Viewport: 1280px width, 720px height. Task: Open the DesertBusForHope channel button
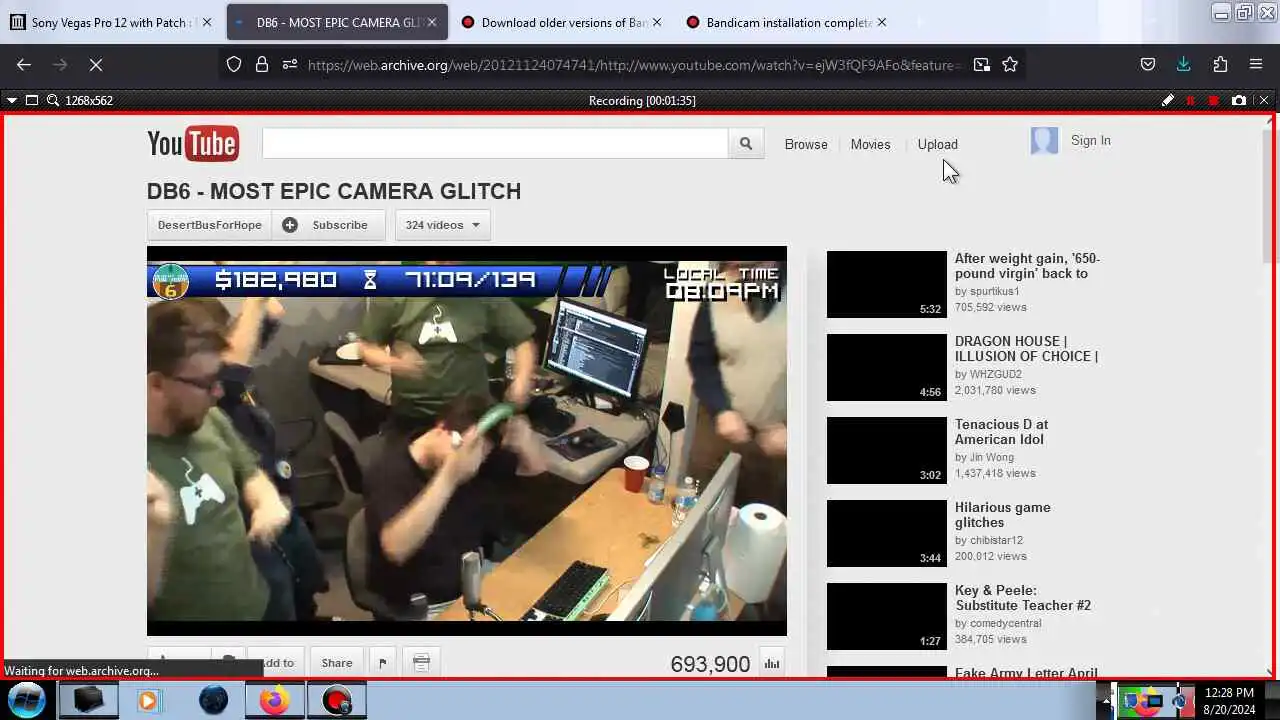tap(210, 225)
